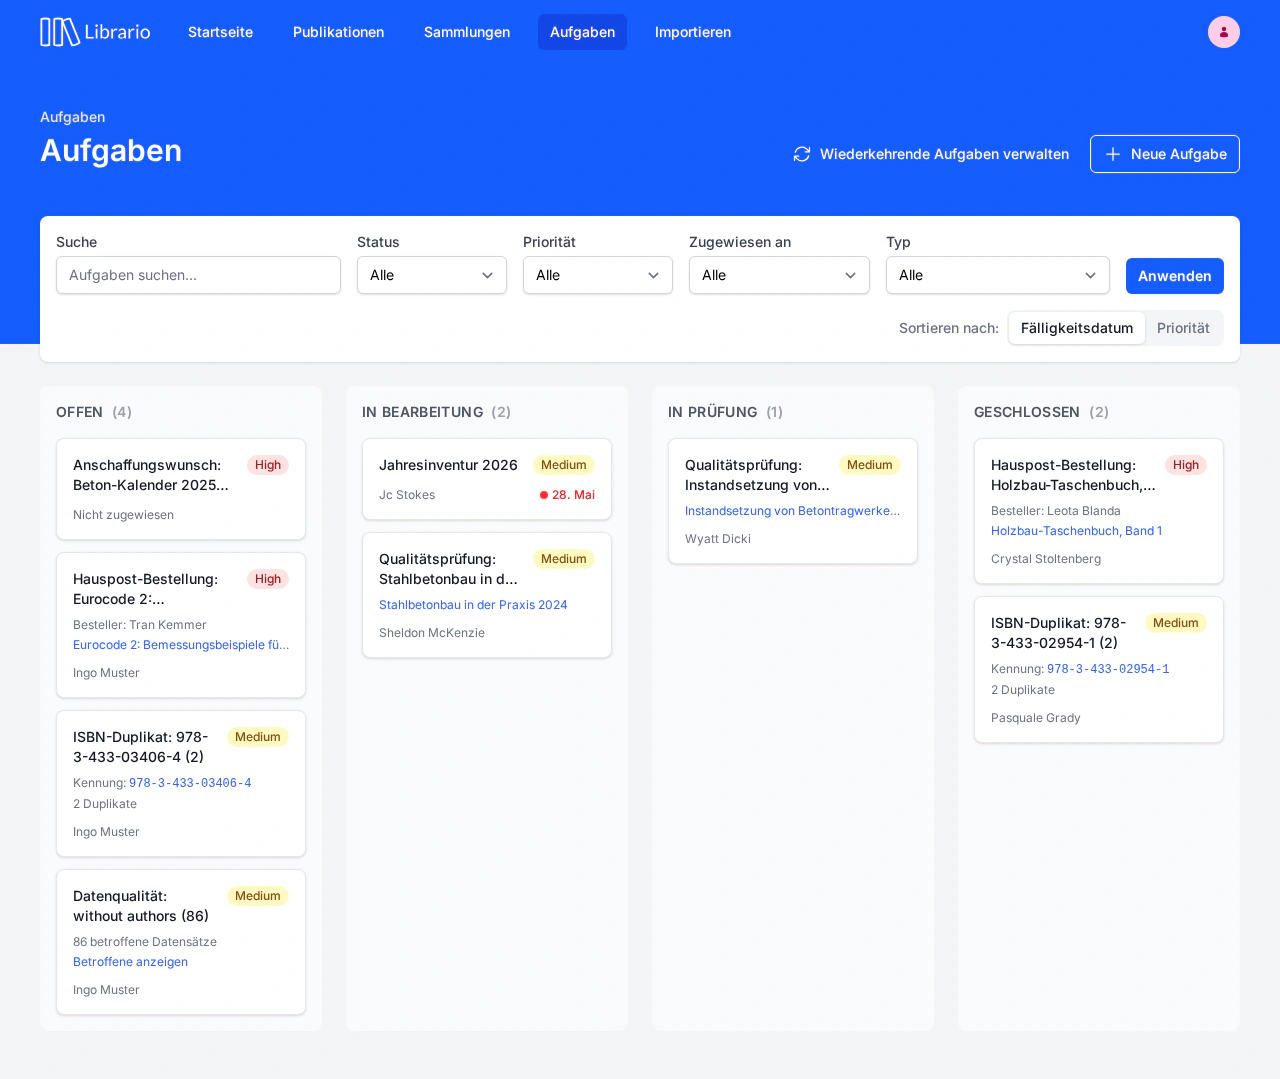Open Qualitätsprüfung: Instandsetzung card title
Image resolution: width=1280 pixels, height=1079 pixels.
click(758, 475)
